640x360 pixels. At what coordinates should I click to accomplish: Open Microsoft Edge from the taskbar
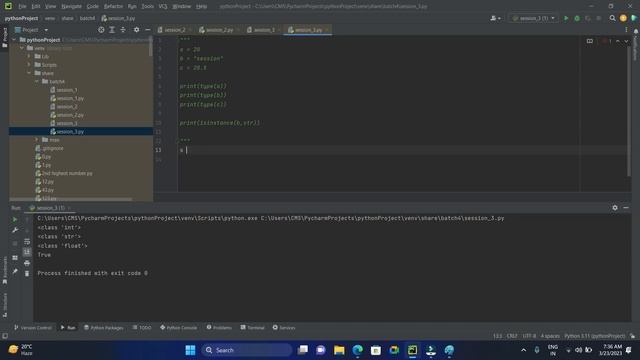tap(358, 350)
